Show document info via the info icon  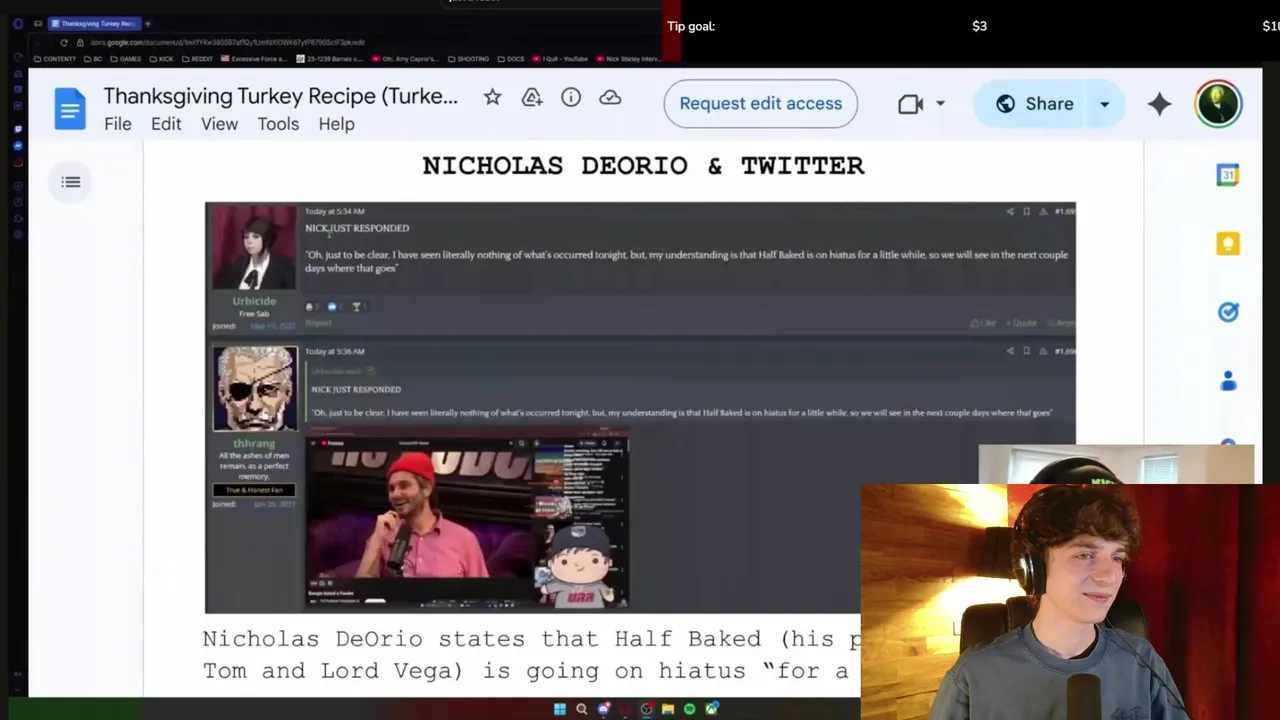571,97
